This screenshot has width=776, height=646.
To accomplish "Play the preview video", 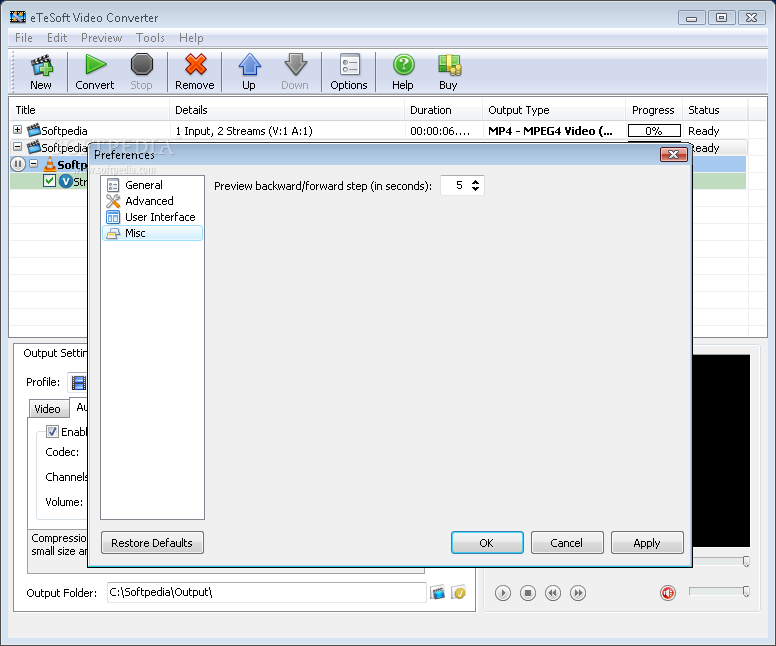I will click(x=503, y=593).
